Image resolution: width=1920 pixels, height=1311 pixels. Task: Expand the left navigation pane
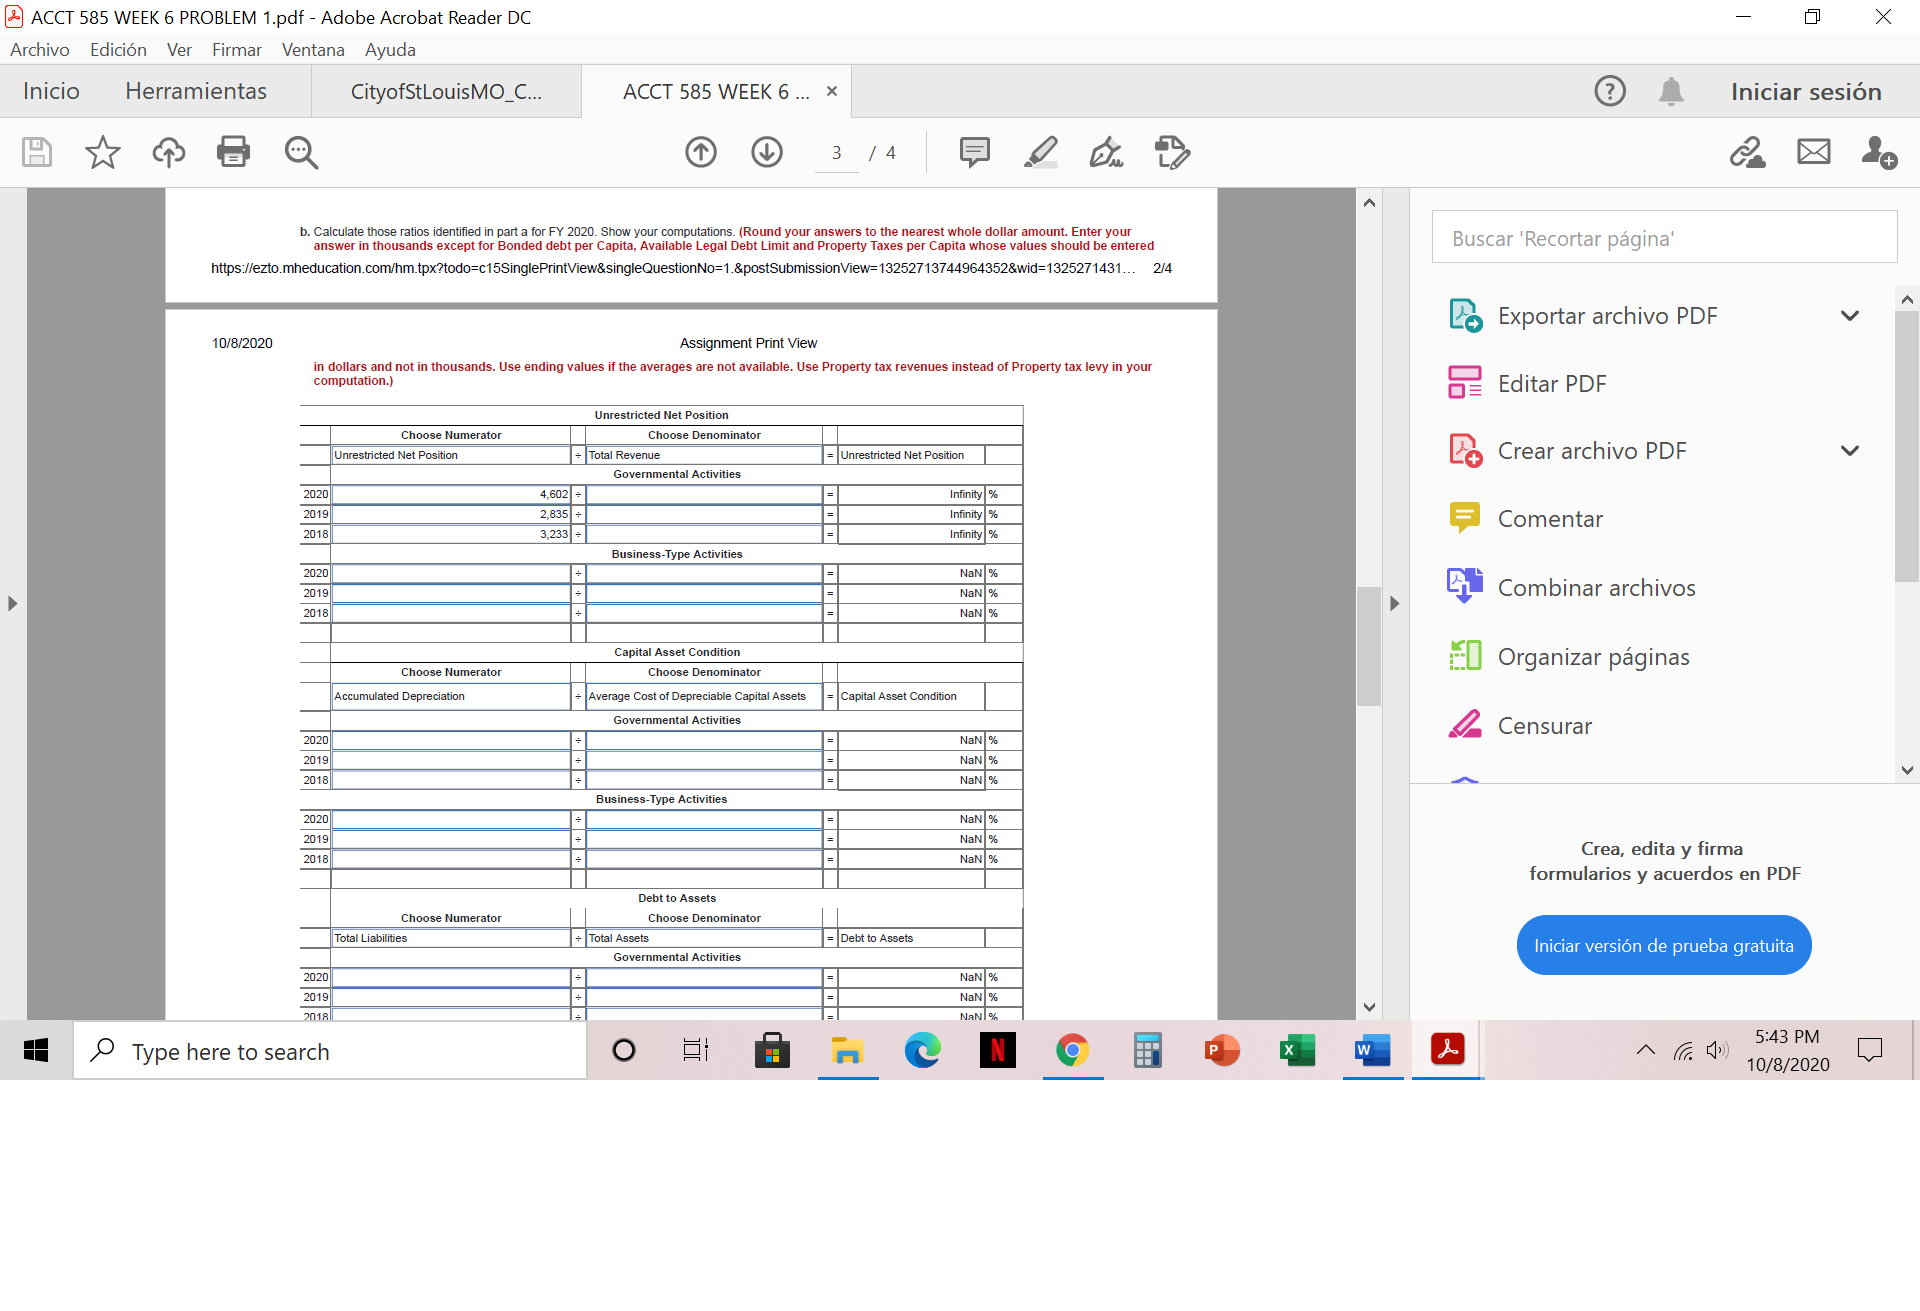[12, 603]
